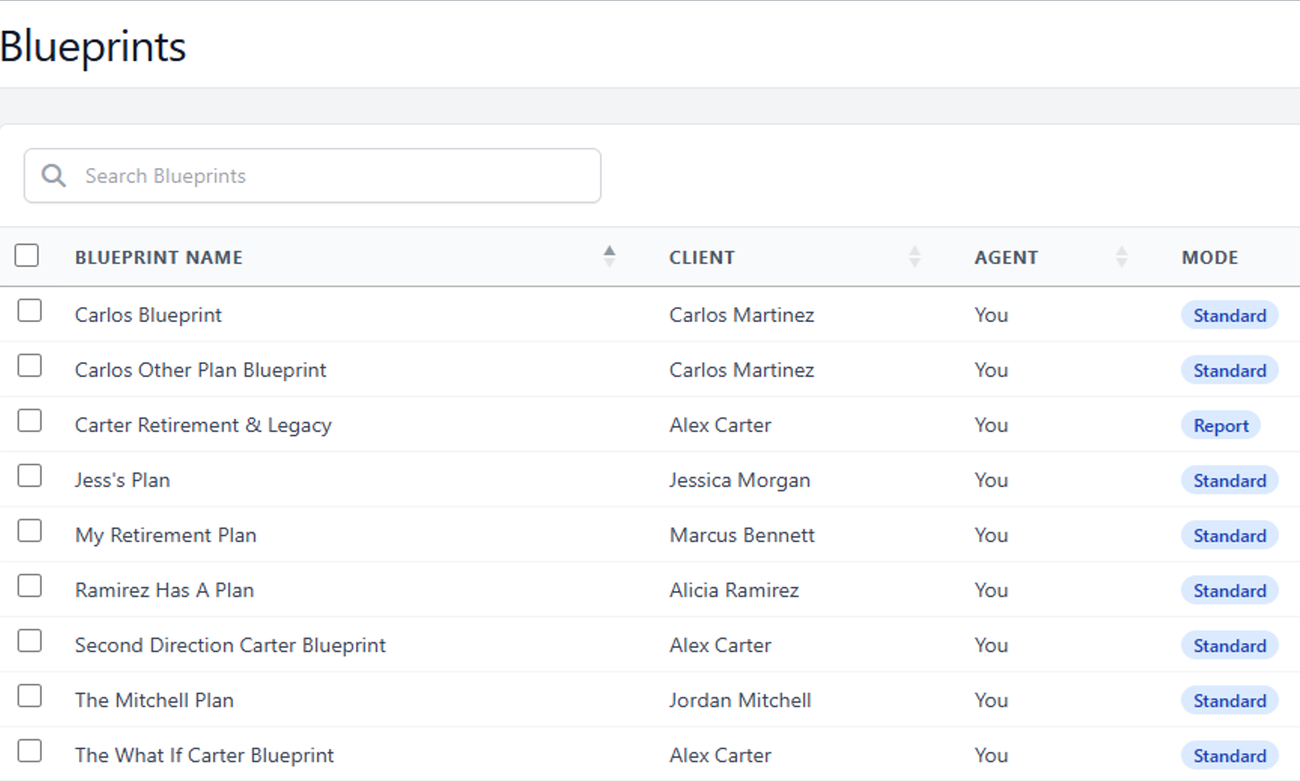Check The What If Carter Blueprint row
The height and width of the screenshot is (781, 1300).
(x=30, y=751)
